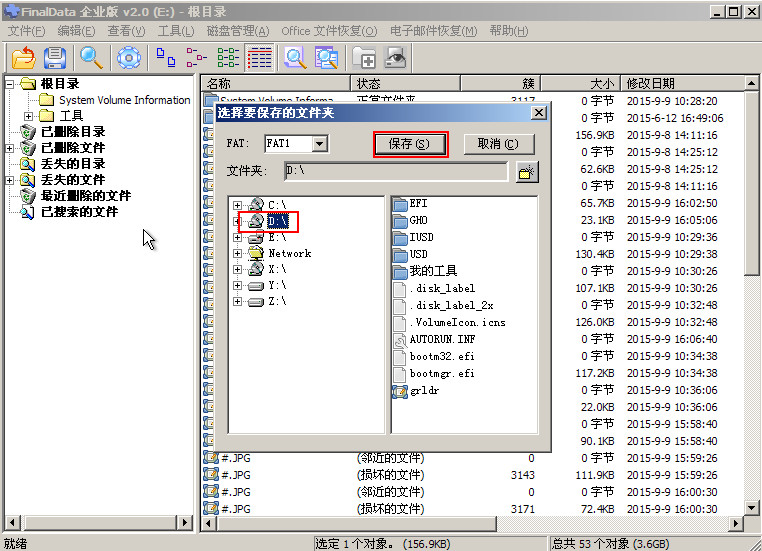This screenshot has height=551, width=762.
Task: Select 最近删除的文件 in the tree
Action: point(86,196)
